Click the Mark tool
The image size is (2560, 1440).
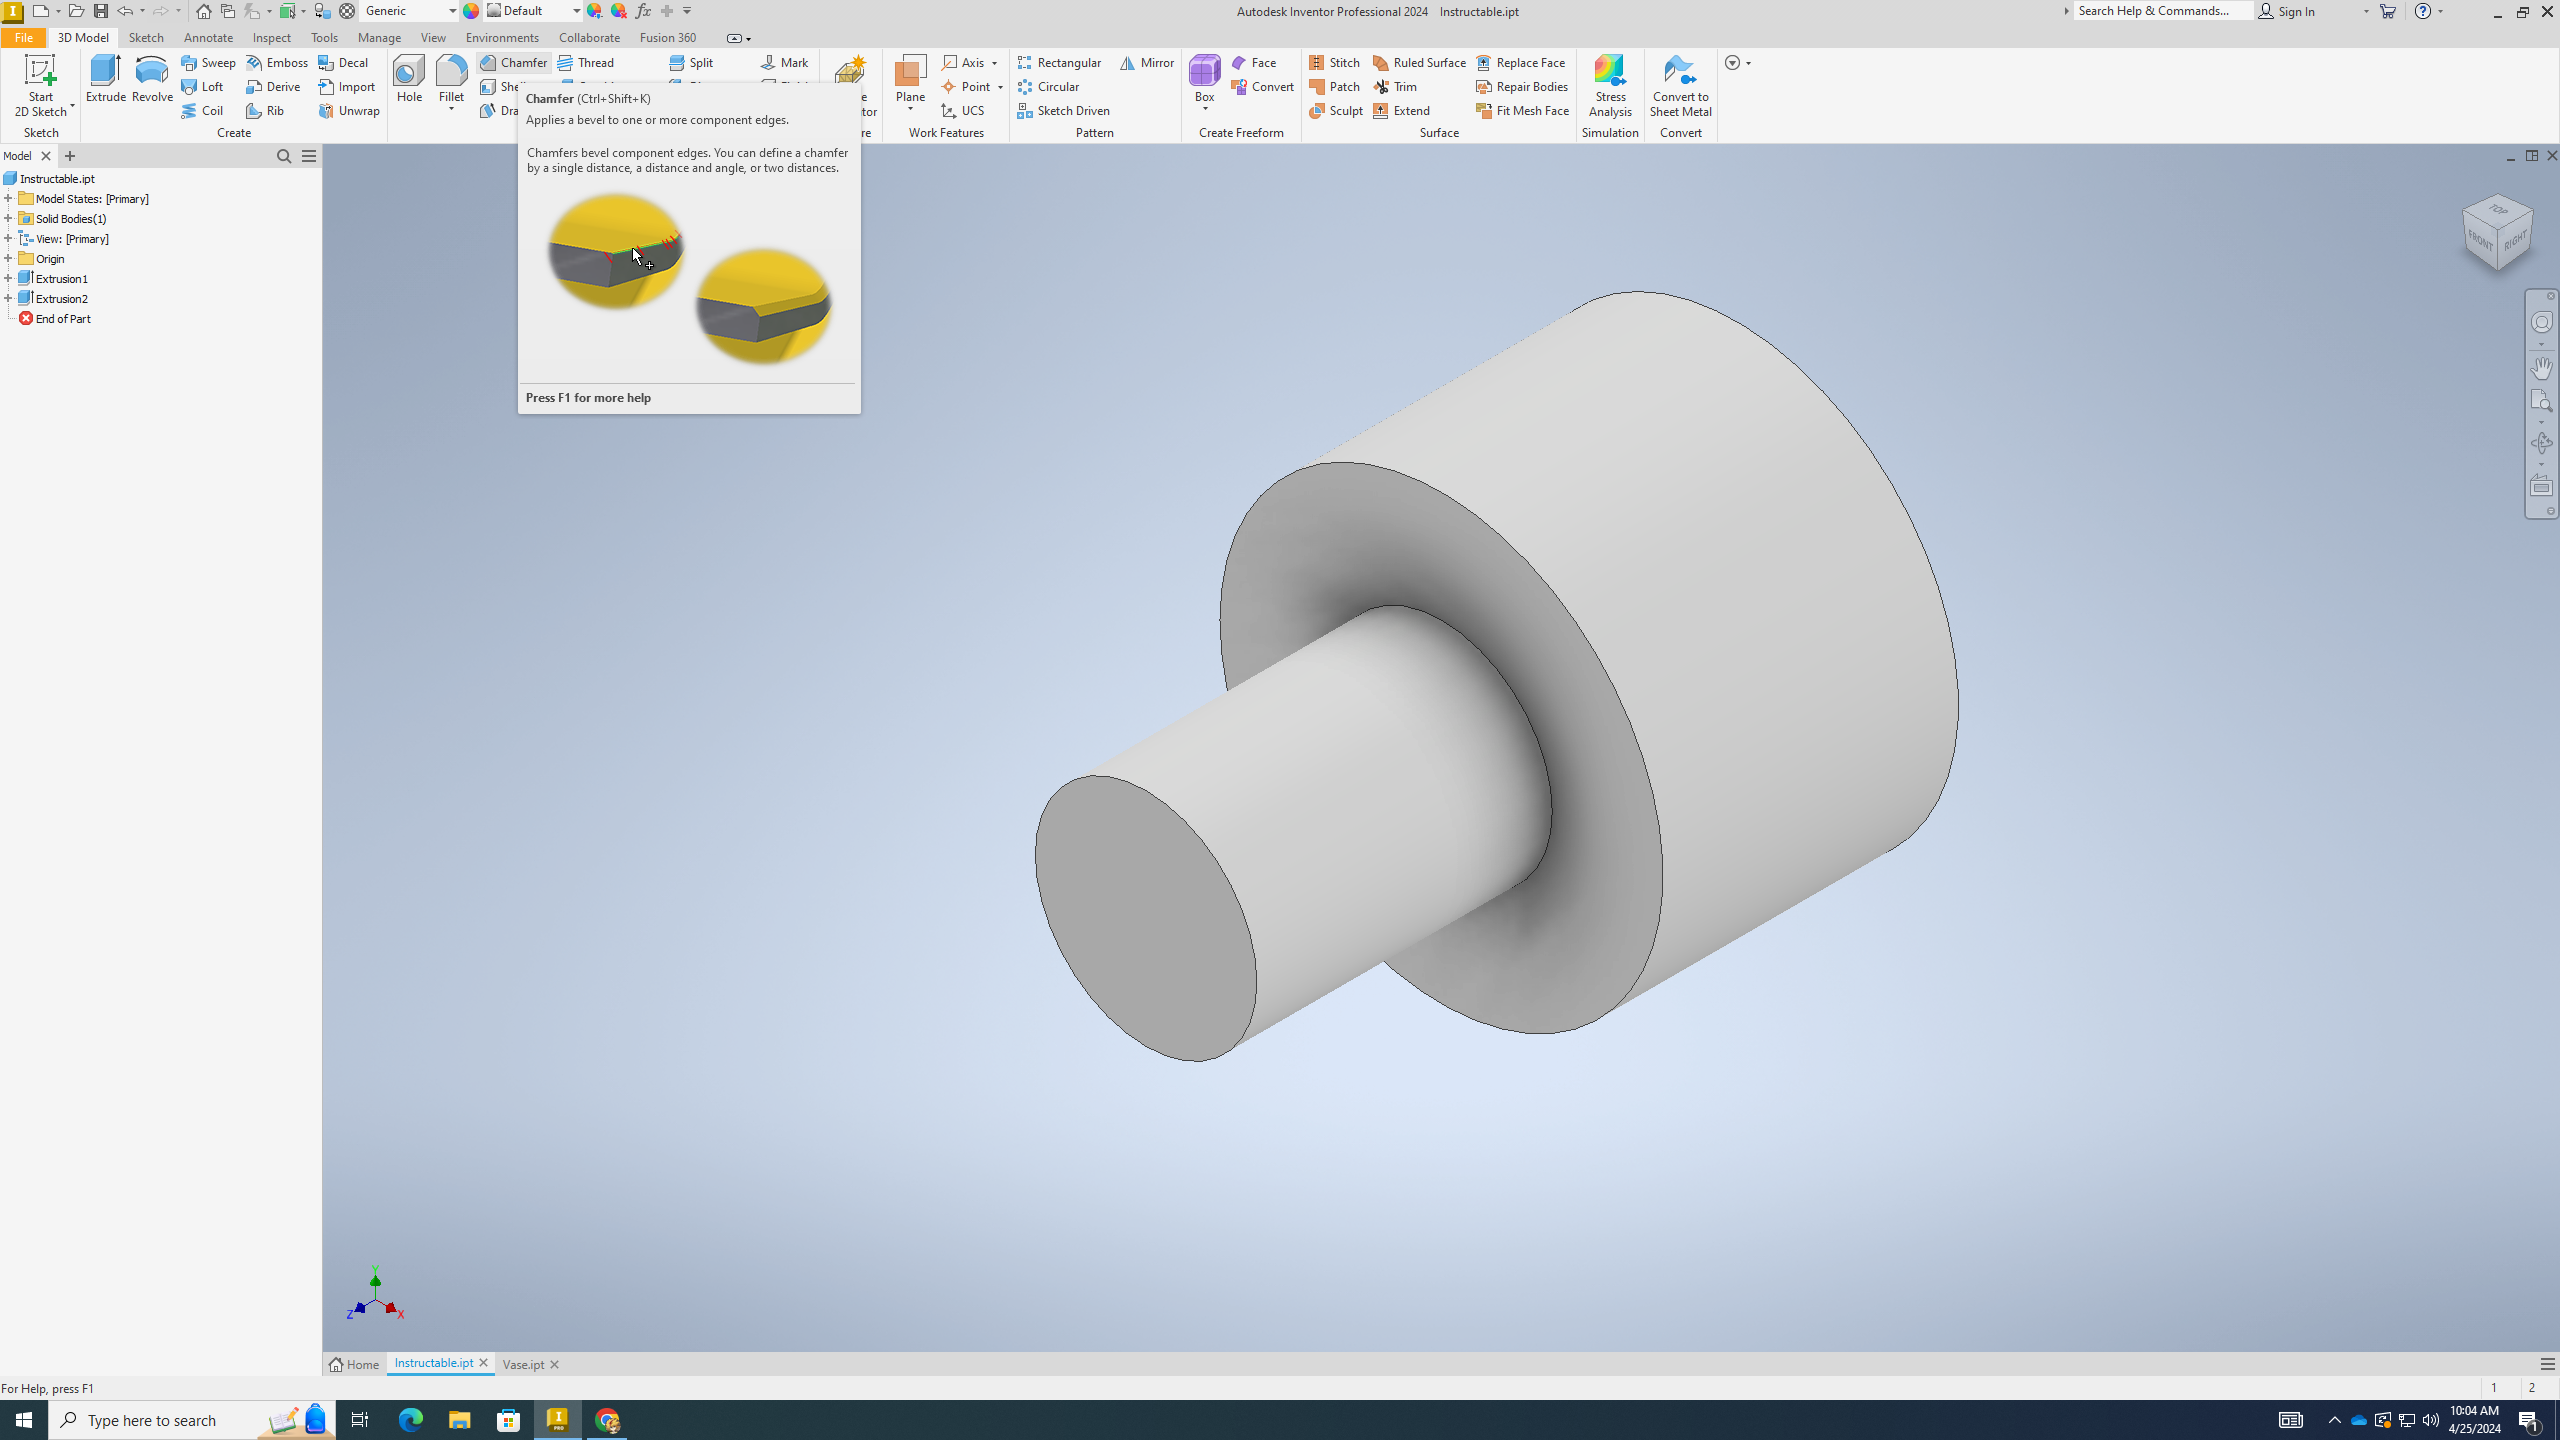pyautogui.click(x=785, y=62)
